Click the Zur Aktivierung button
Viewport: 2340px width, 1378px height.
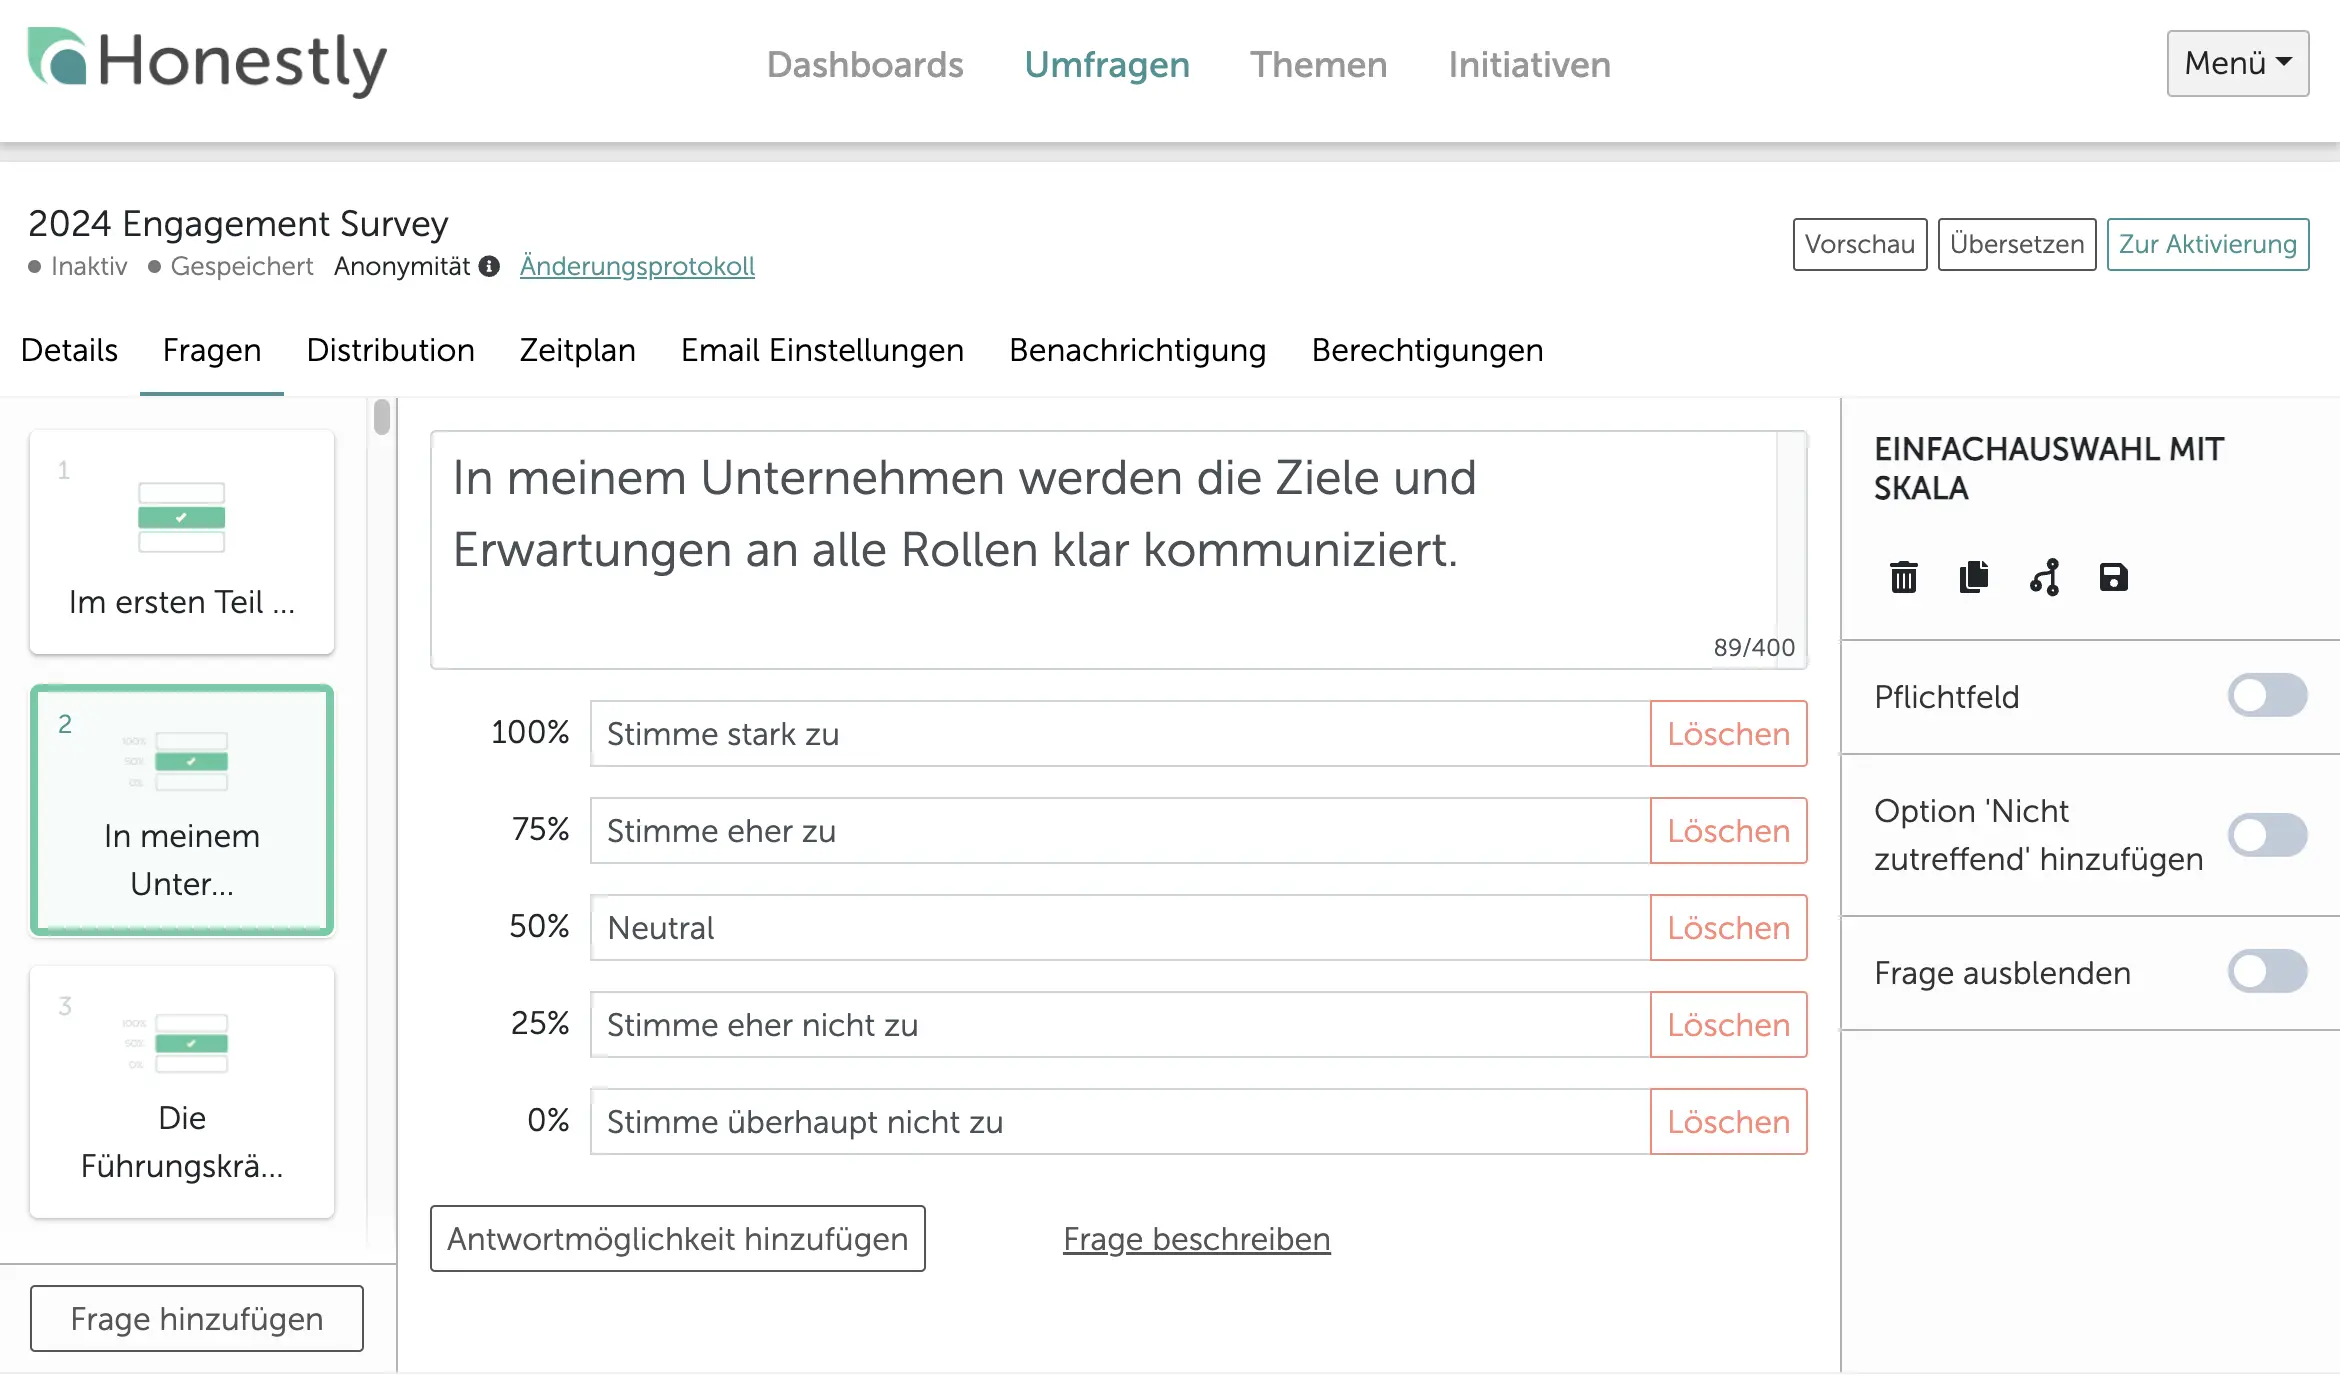pyautogui.click(x=2208, y=244)
